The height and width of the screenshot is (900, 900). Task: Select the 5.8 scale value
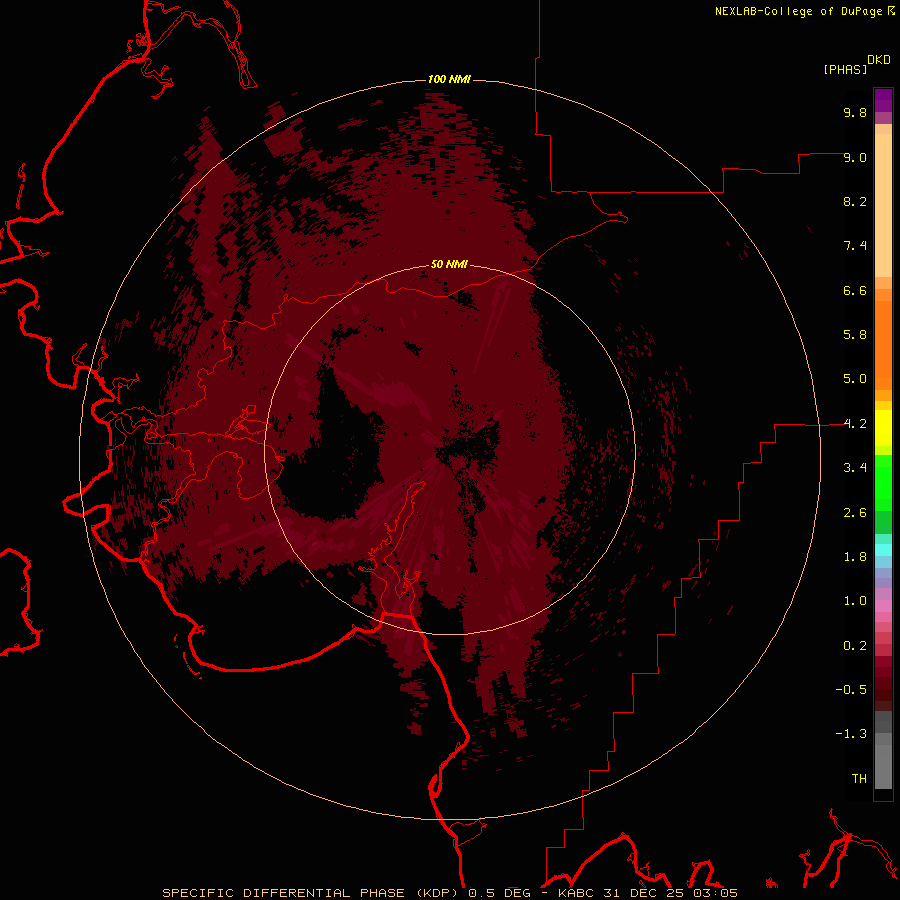pos(855,335)
